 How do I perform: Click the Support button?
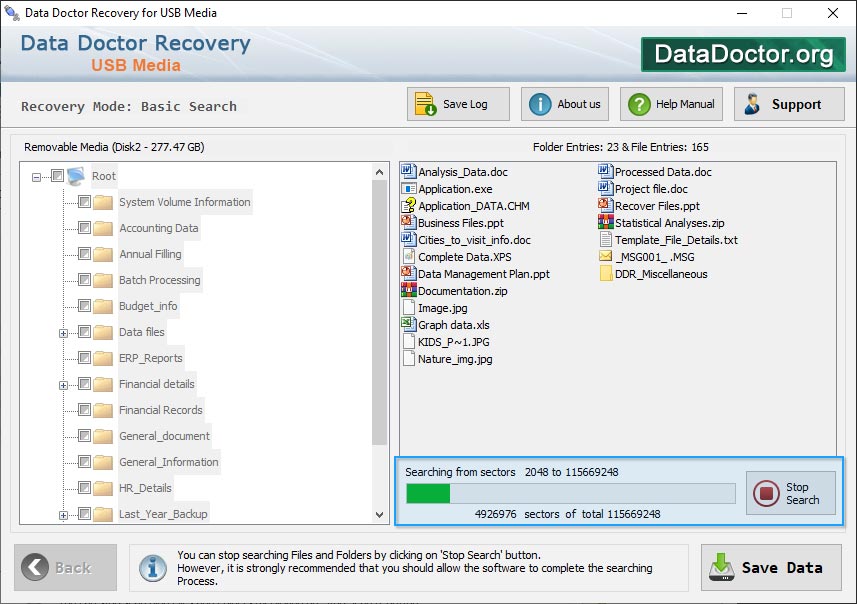[789, 104]
